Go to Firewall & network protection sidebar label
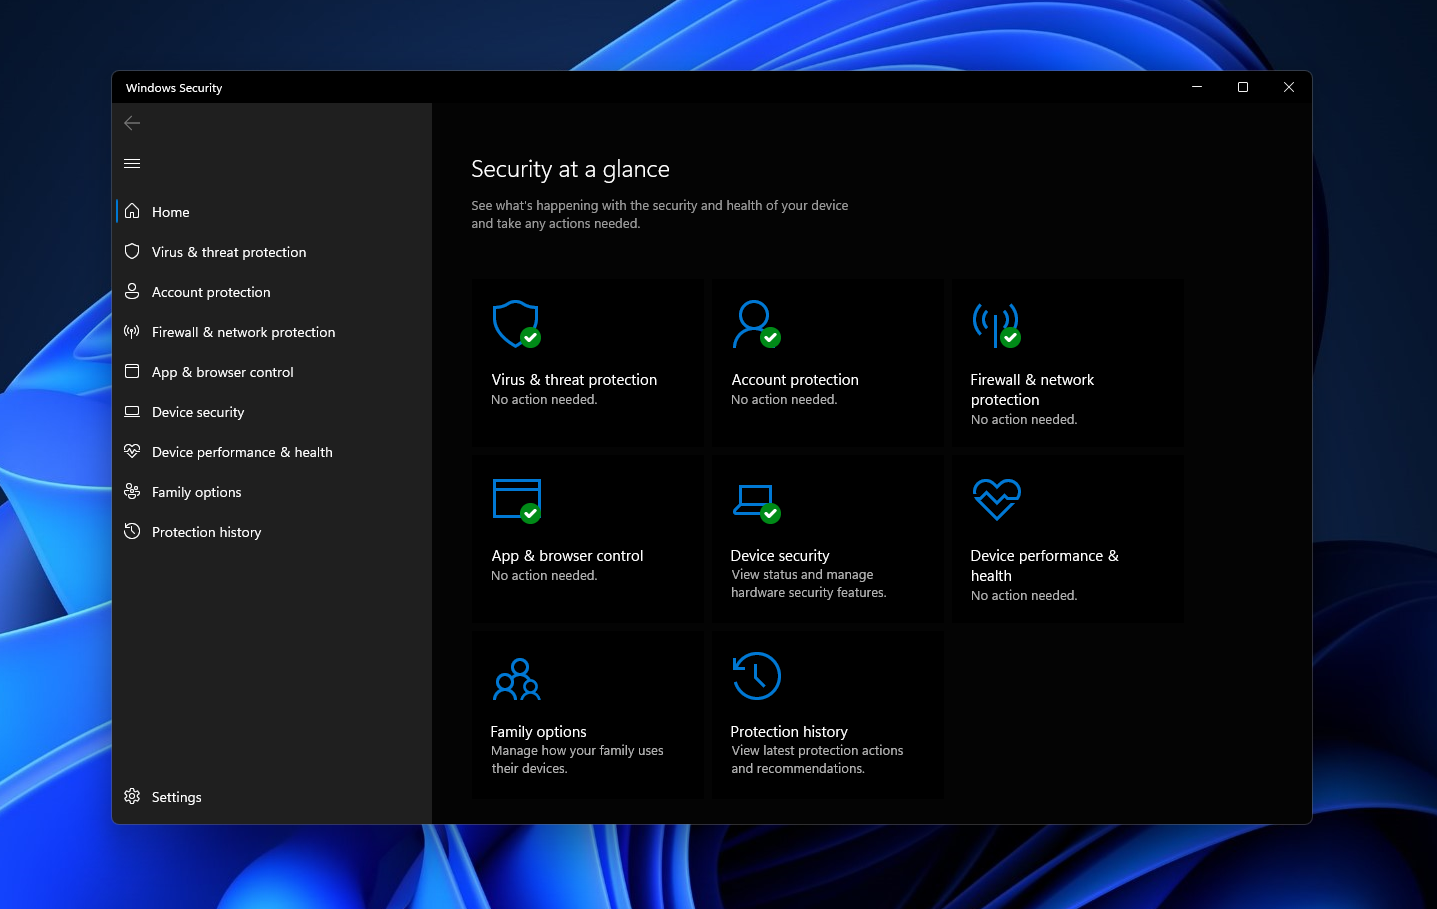This screenshot has height=909, width=1437. click(x=244, y=332)
